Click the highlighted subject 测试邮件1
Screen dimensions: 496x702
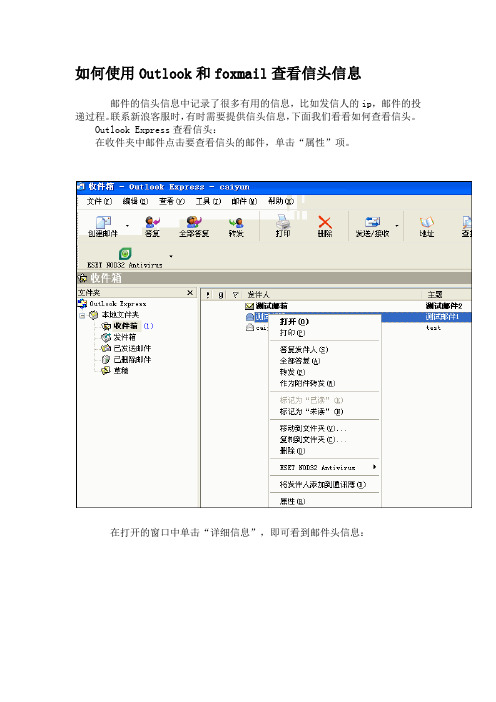(442, 317)
